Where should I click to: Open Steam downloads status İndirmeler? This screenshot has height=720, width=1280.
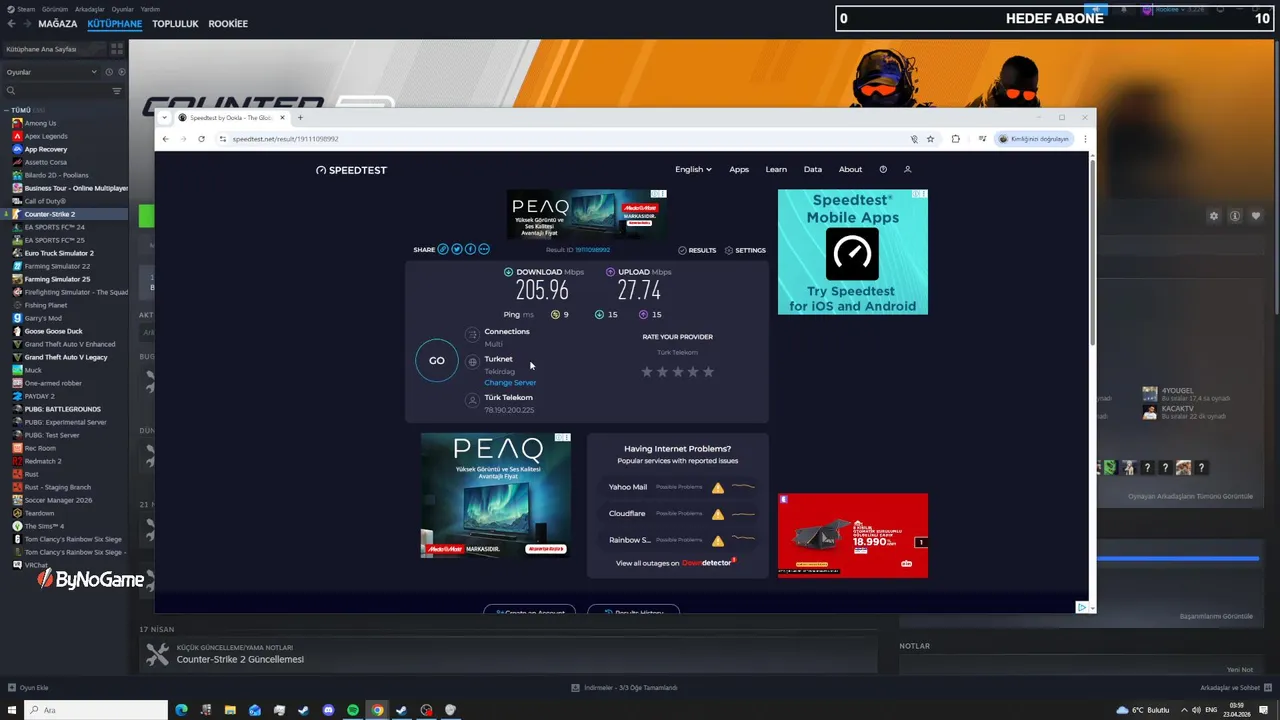click(625, 688)
